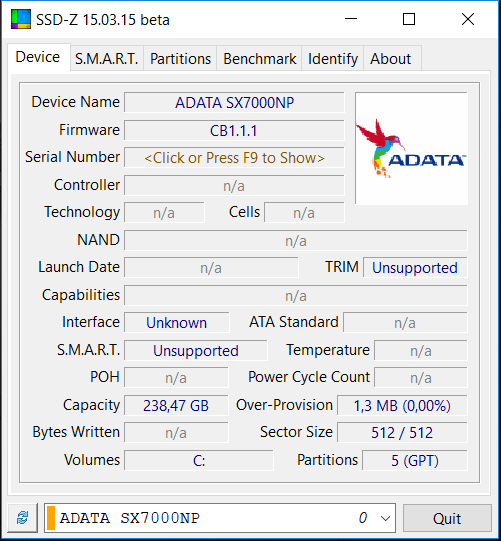Click the TRIM value Unsupported

click(415, 268)
